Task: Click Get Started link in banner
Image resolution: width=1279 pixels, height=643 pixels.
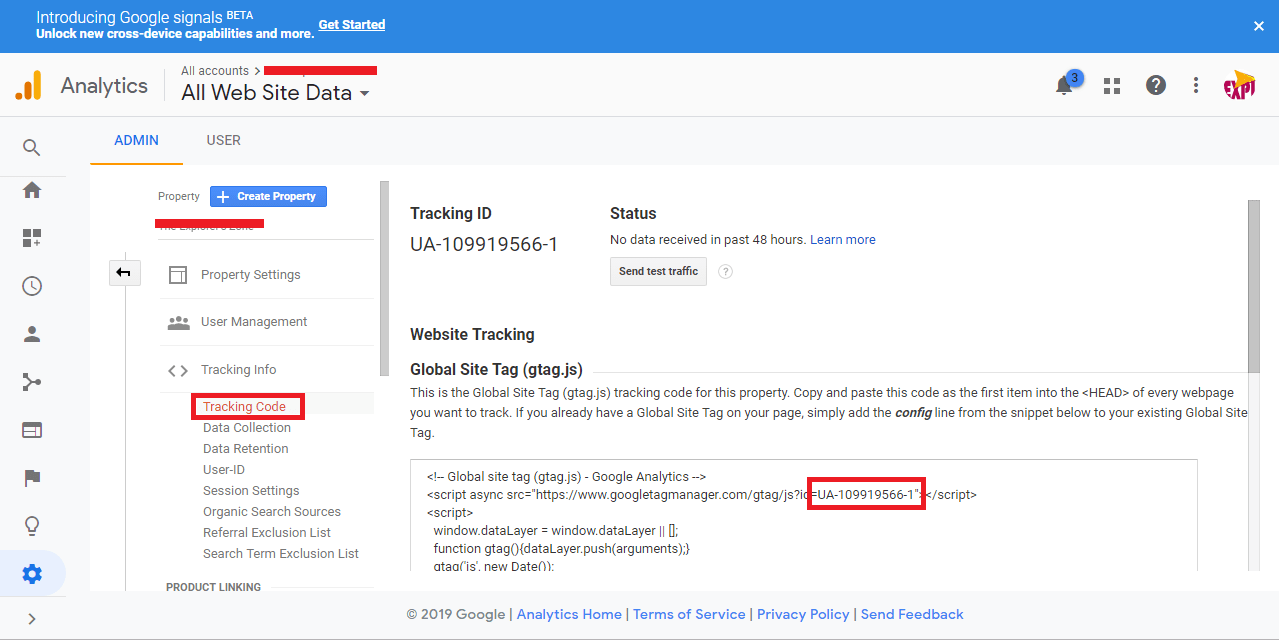Action: click(x=352, y=24)
